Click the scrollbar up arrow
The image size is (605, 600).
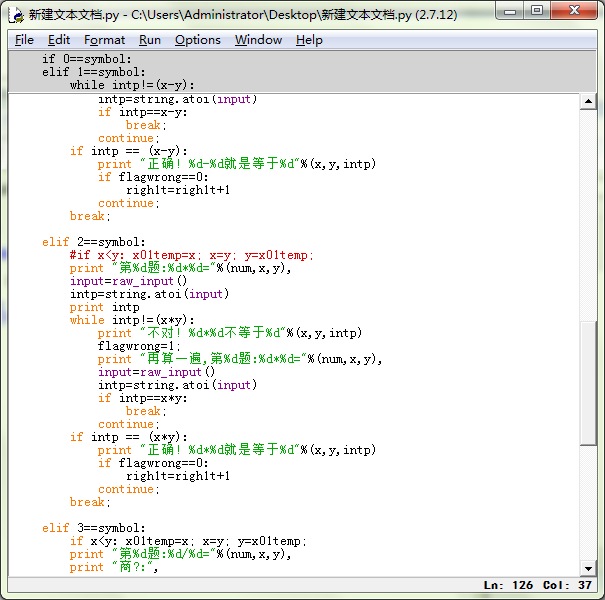[x=588, y=101]
